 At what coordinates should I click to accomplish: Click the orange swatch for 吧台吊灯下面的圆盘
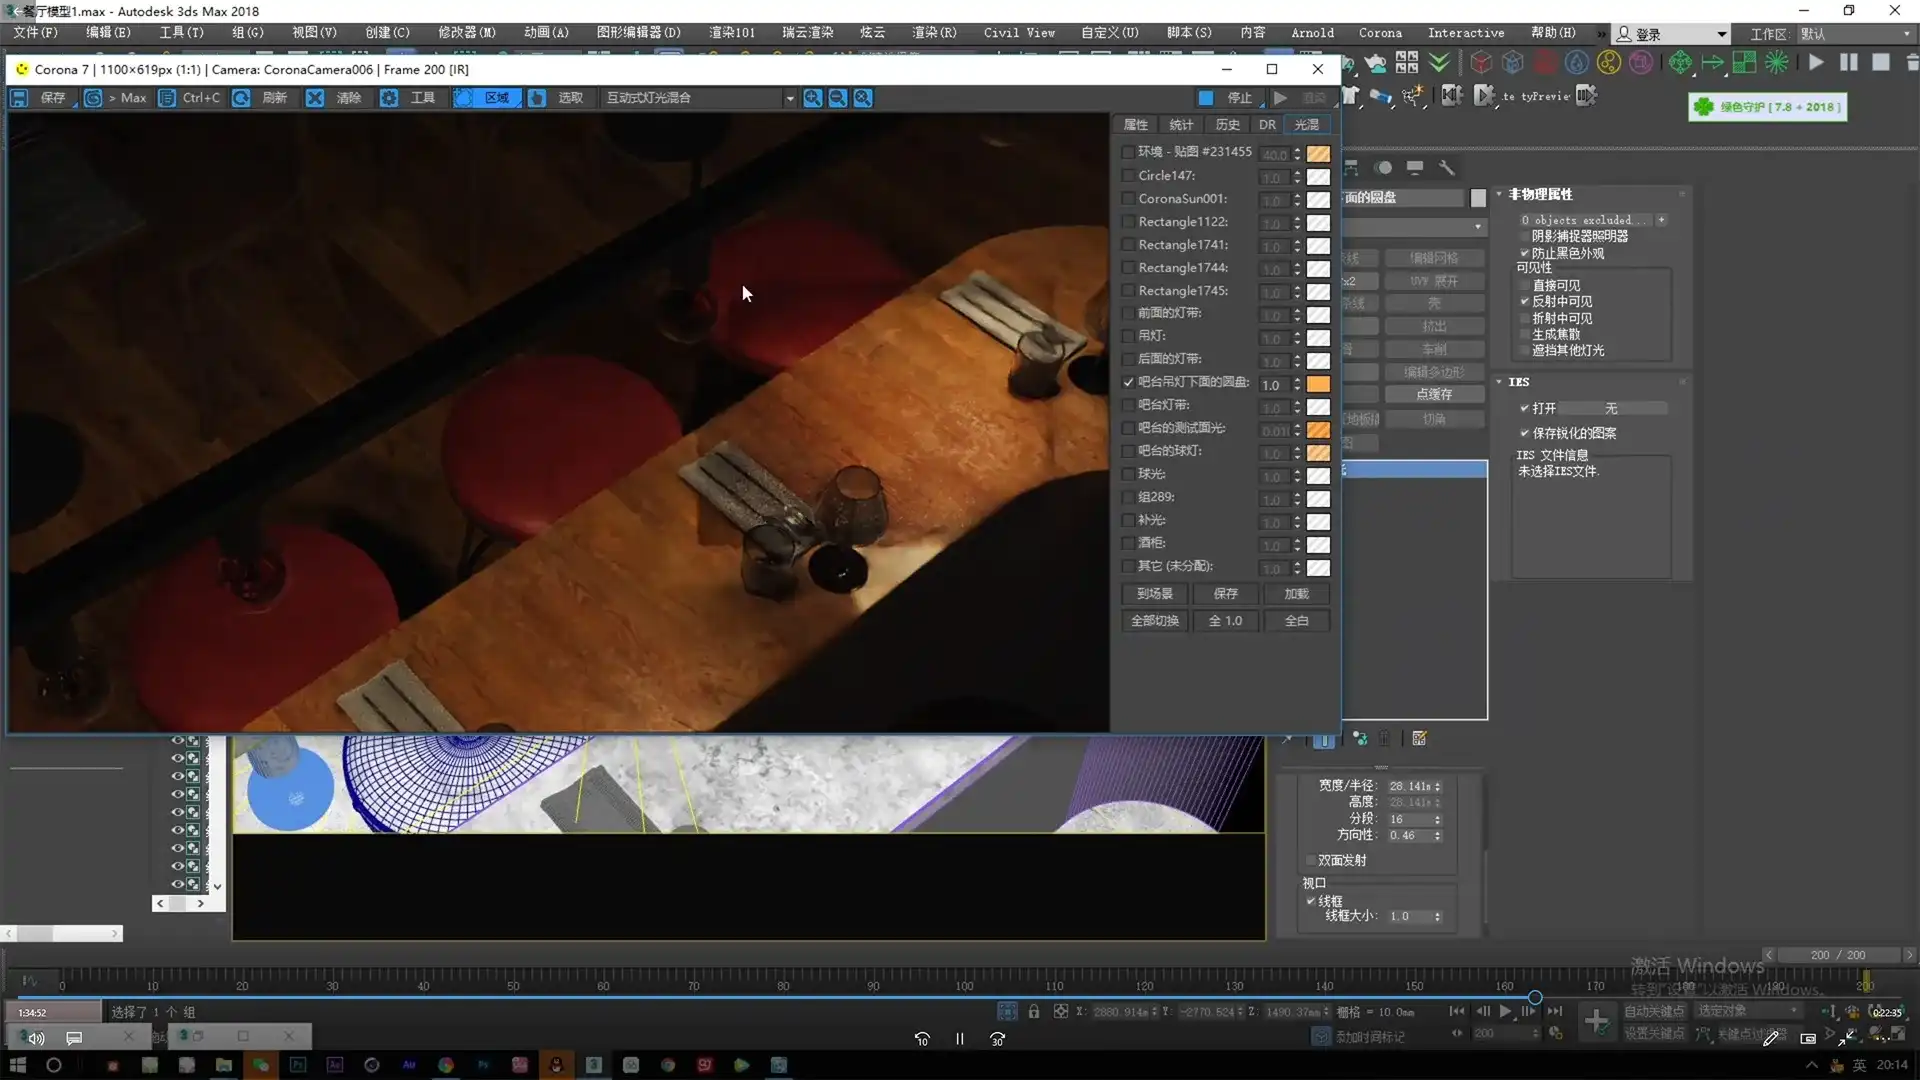tap(1318, 384)
